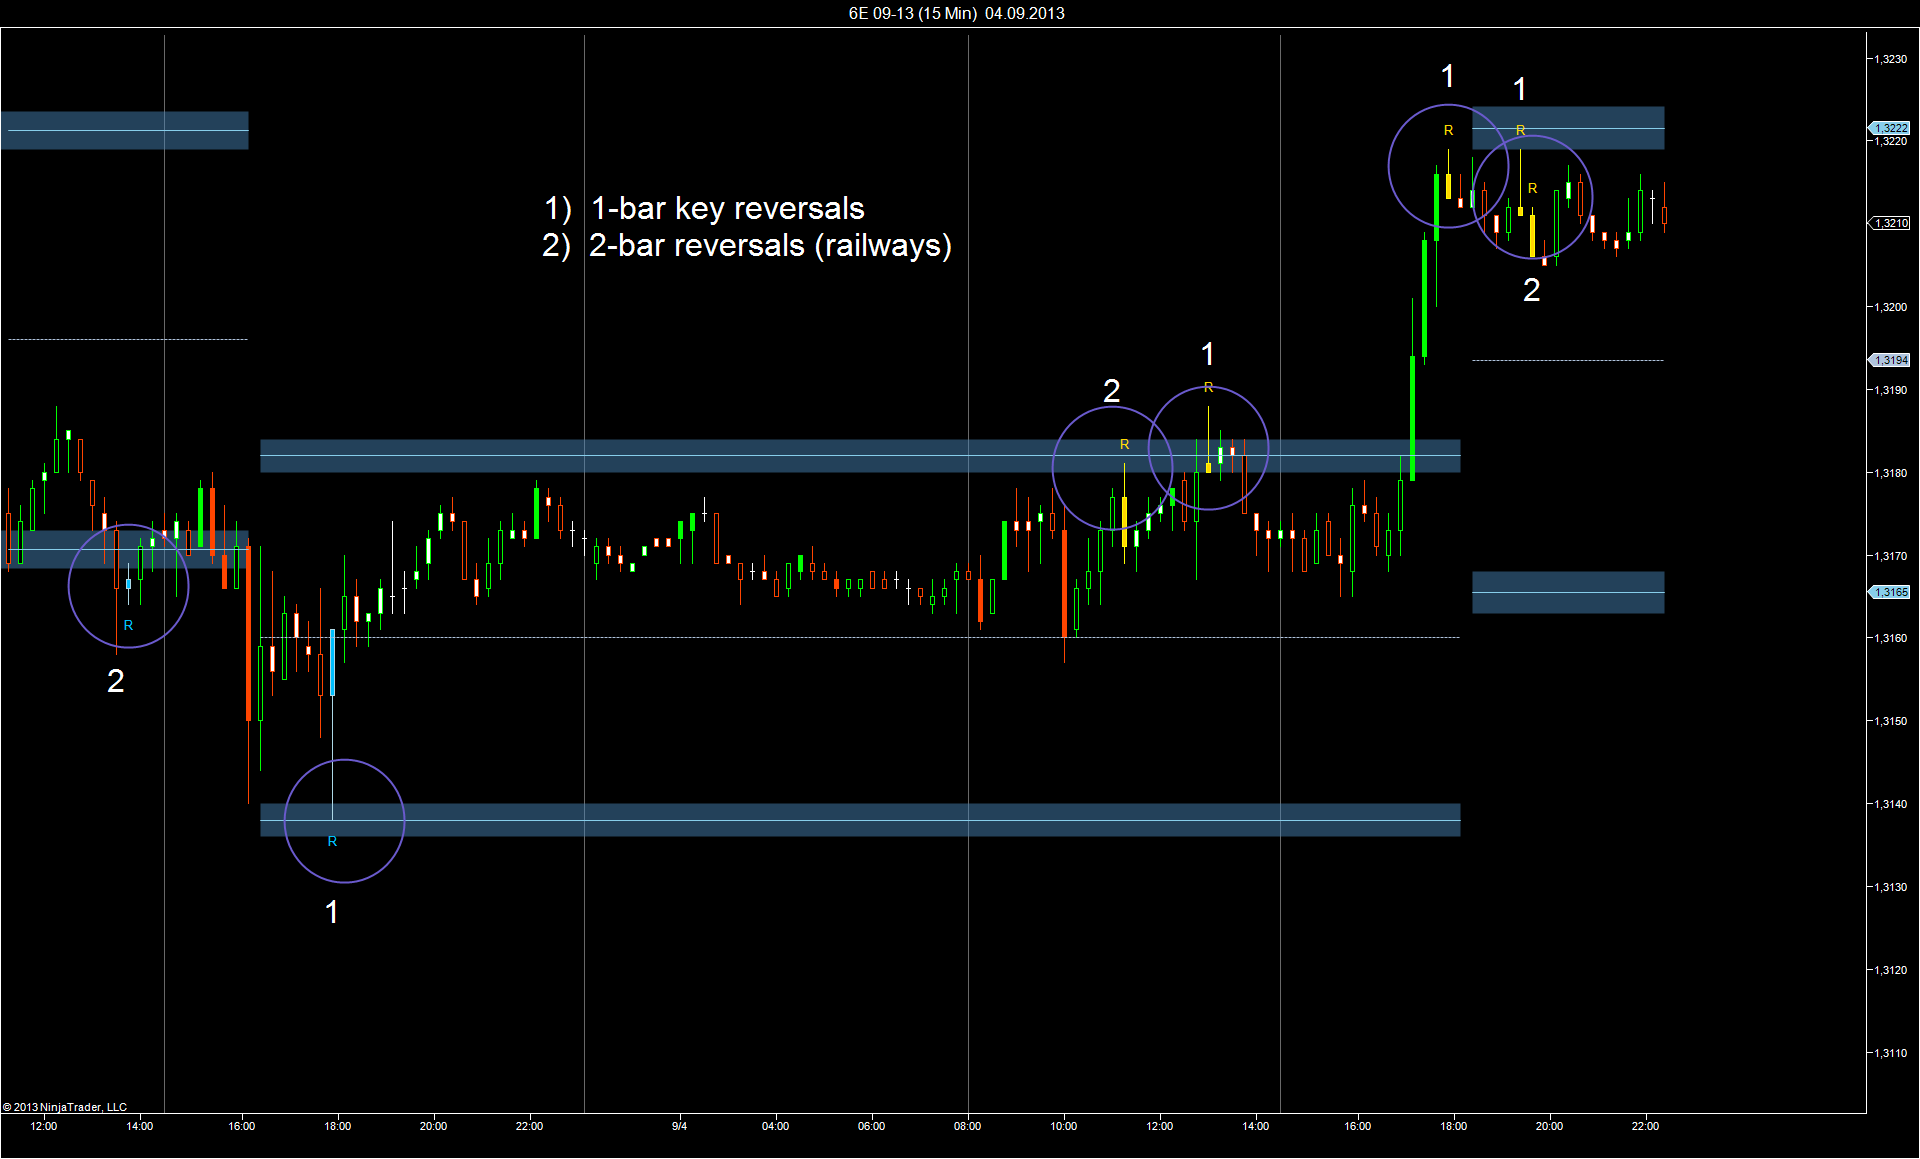Click the 08:00 label on the time axis

(x=967, y=1126)
